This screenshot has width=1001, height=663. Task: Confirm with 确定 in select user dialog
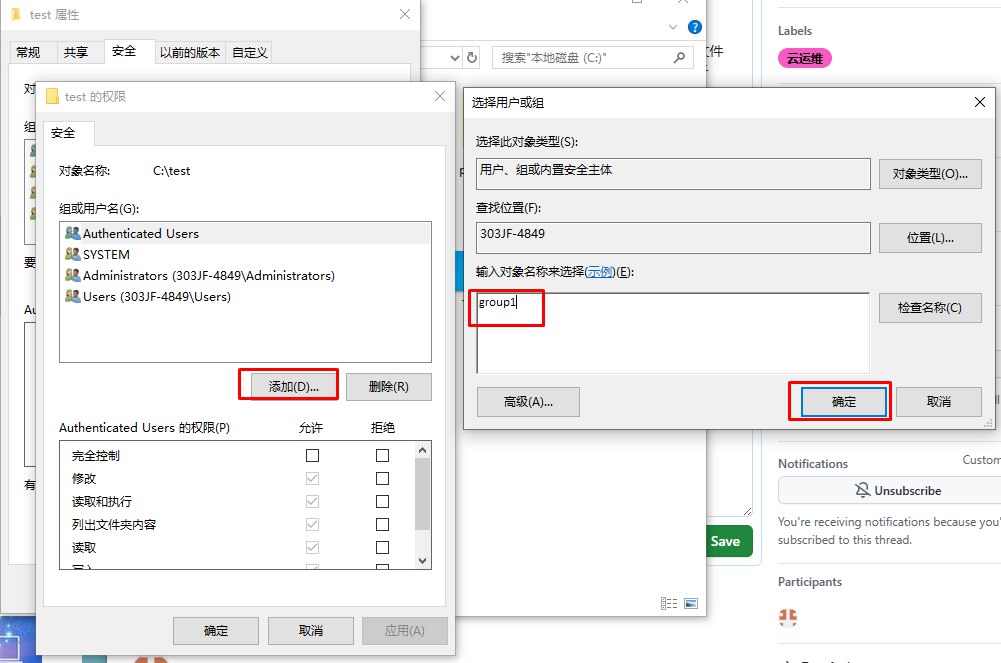tap(843, 401)
